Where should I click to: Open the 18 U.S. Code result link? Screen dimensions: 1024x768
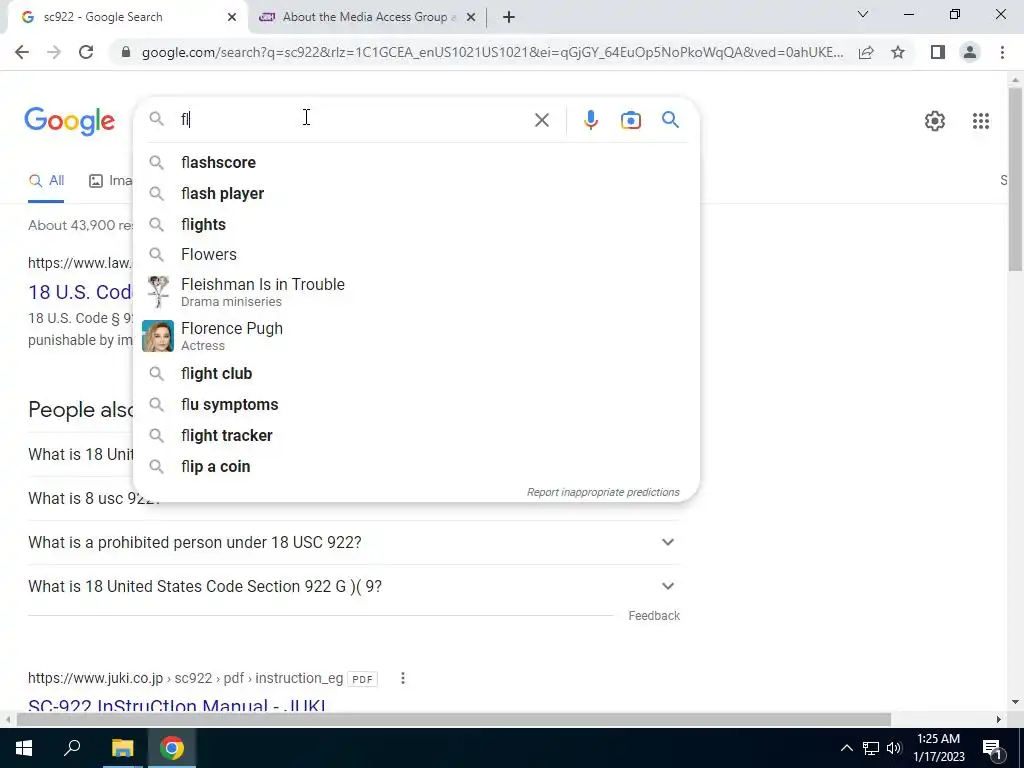[80, 292]
